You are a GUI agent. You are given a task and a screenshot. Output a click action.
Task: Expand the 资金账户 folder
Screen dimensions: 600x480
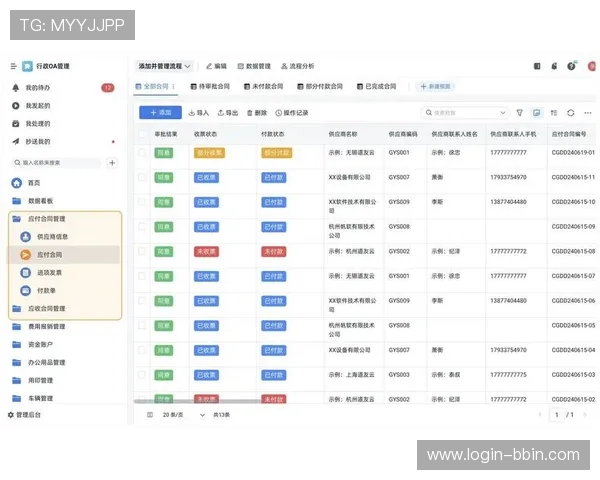pos(33,344)
